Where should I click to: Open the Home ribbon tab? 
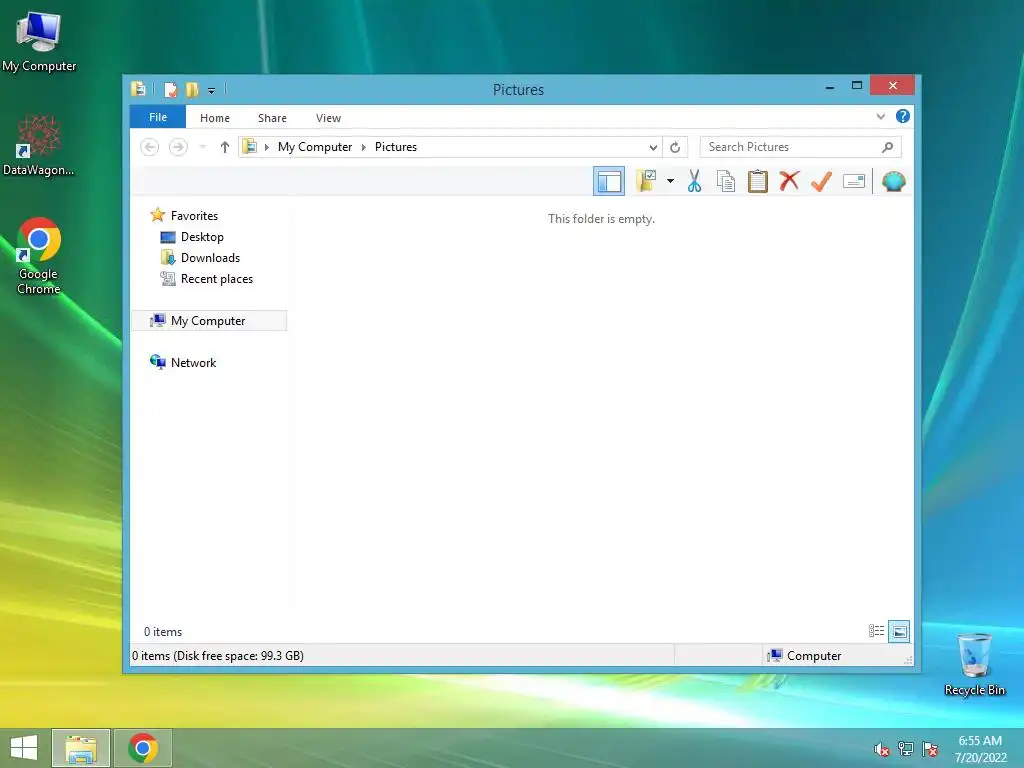(x=215, y=118)
